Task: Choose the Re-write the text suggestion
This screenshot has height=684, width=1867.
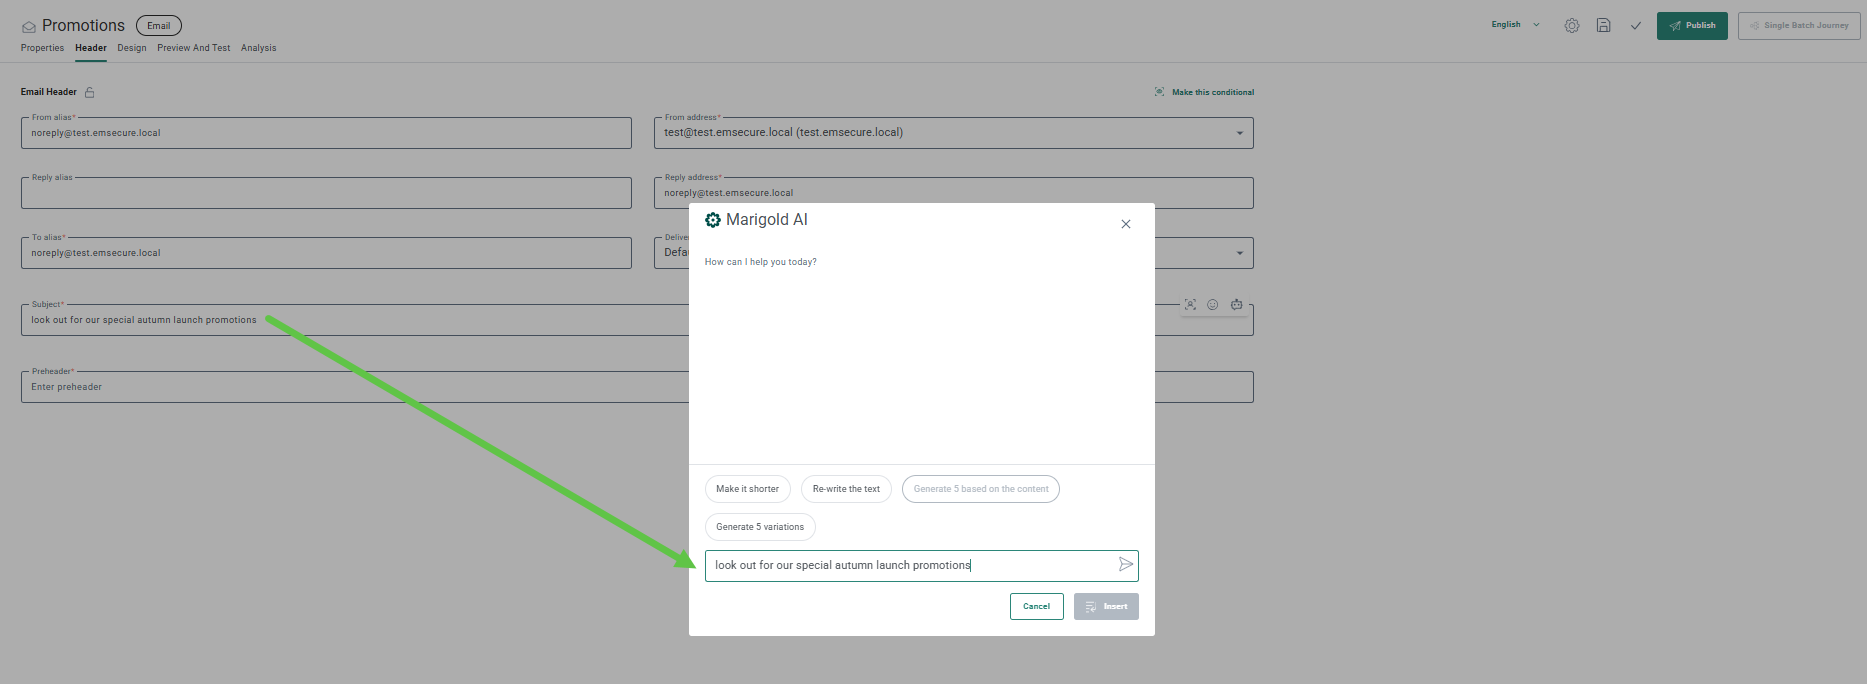Action: 846,489
